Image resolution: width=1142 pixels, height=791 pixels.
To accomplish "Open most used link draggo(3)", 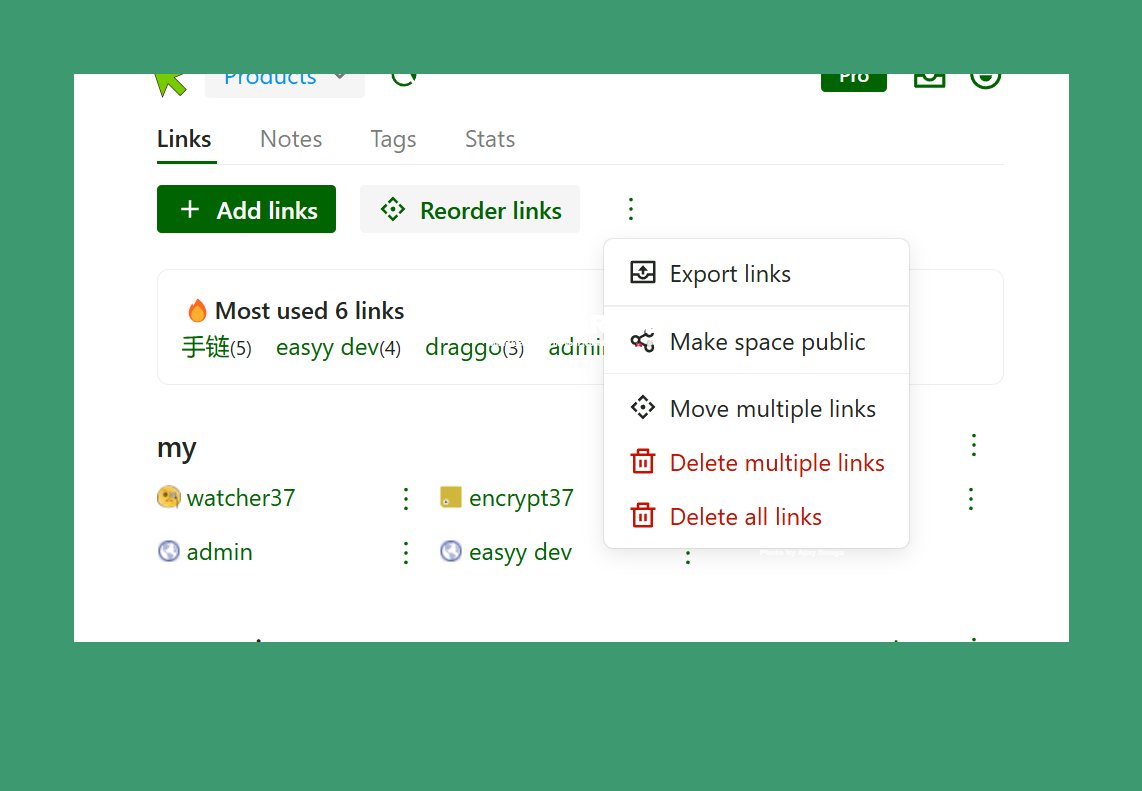I will pyautogui.click(x=474, y=347).
